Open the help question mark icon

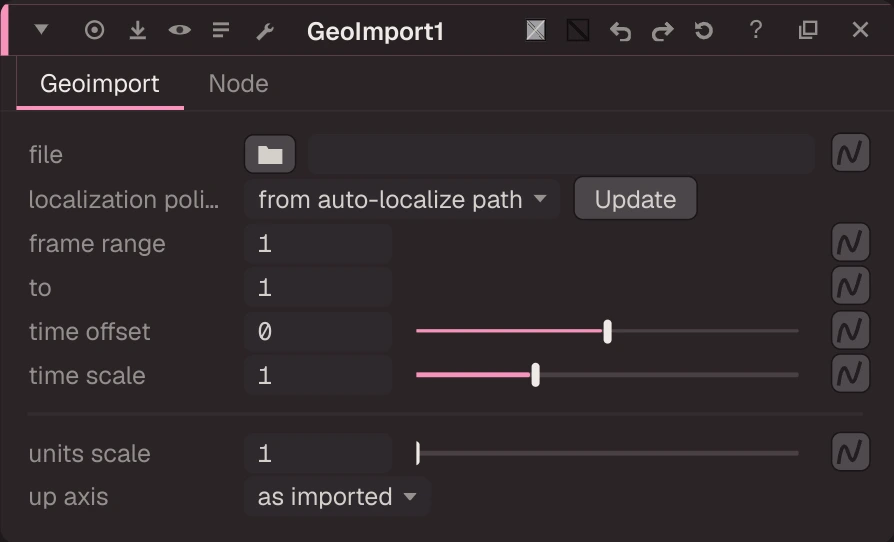coord(756,30)
